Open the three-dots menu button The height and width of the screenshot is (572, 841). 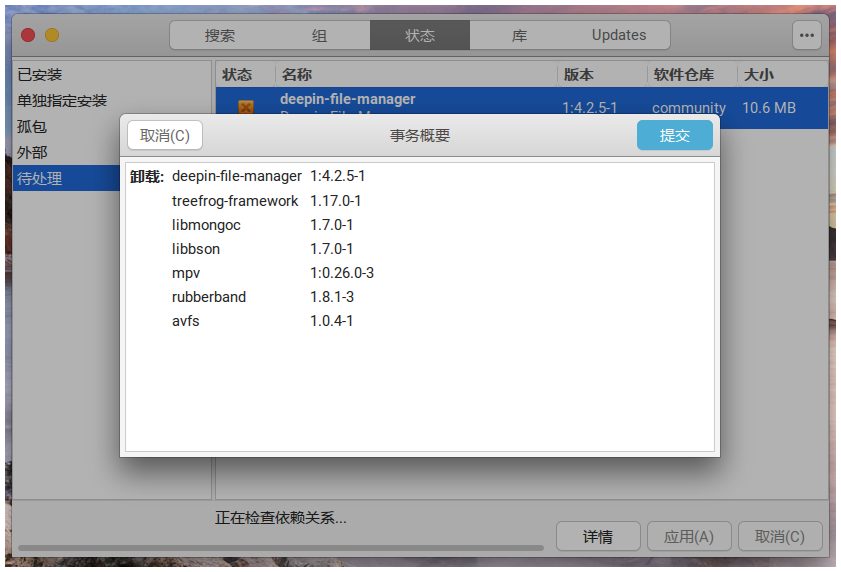[x=807, y=35]
